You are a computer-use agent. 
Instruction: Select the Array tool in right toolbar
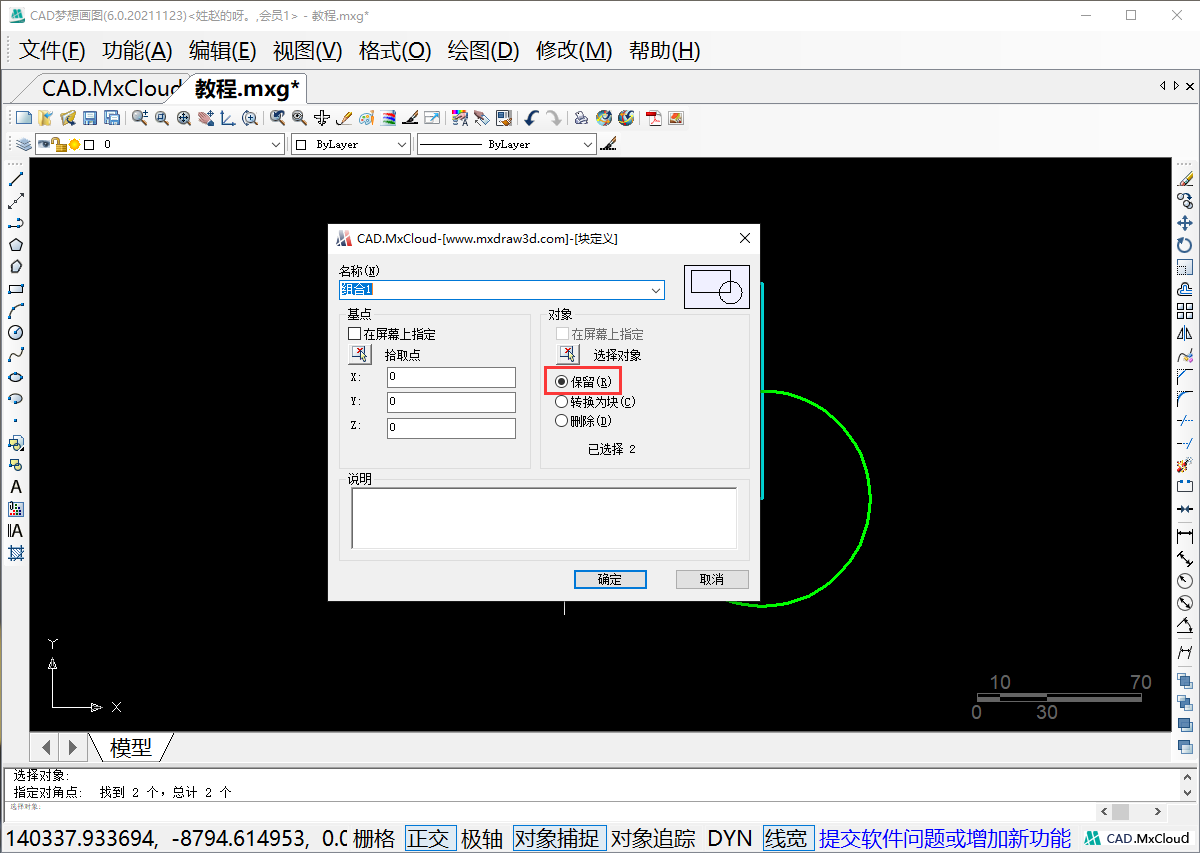coord(1185,311)
